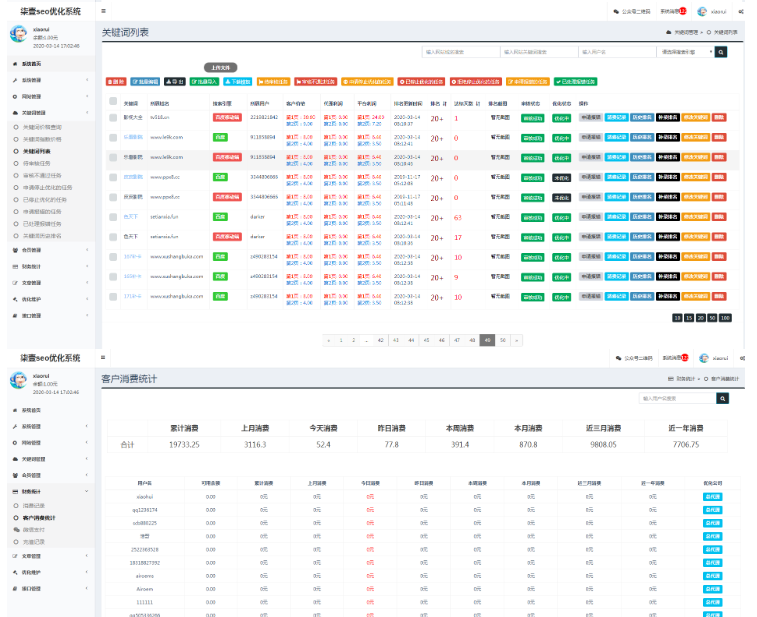This screenshot has width=757, height=617.
Task: Toggle the hamburger menu icon above 关键词列表 heading
Action: pyautogui.click(x=104, y=11)
